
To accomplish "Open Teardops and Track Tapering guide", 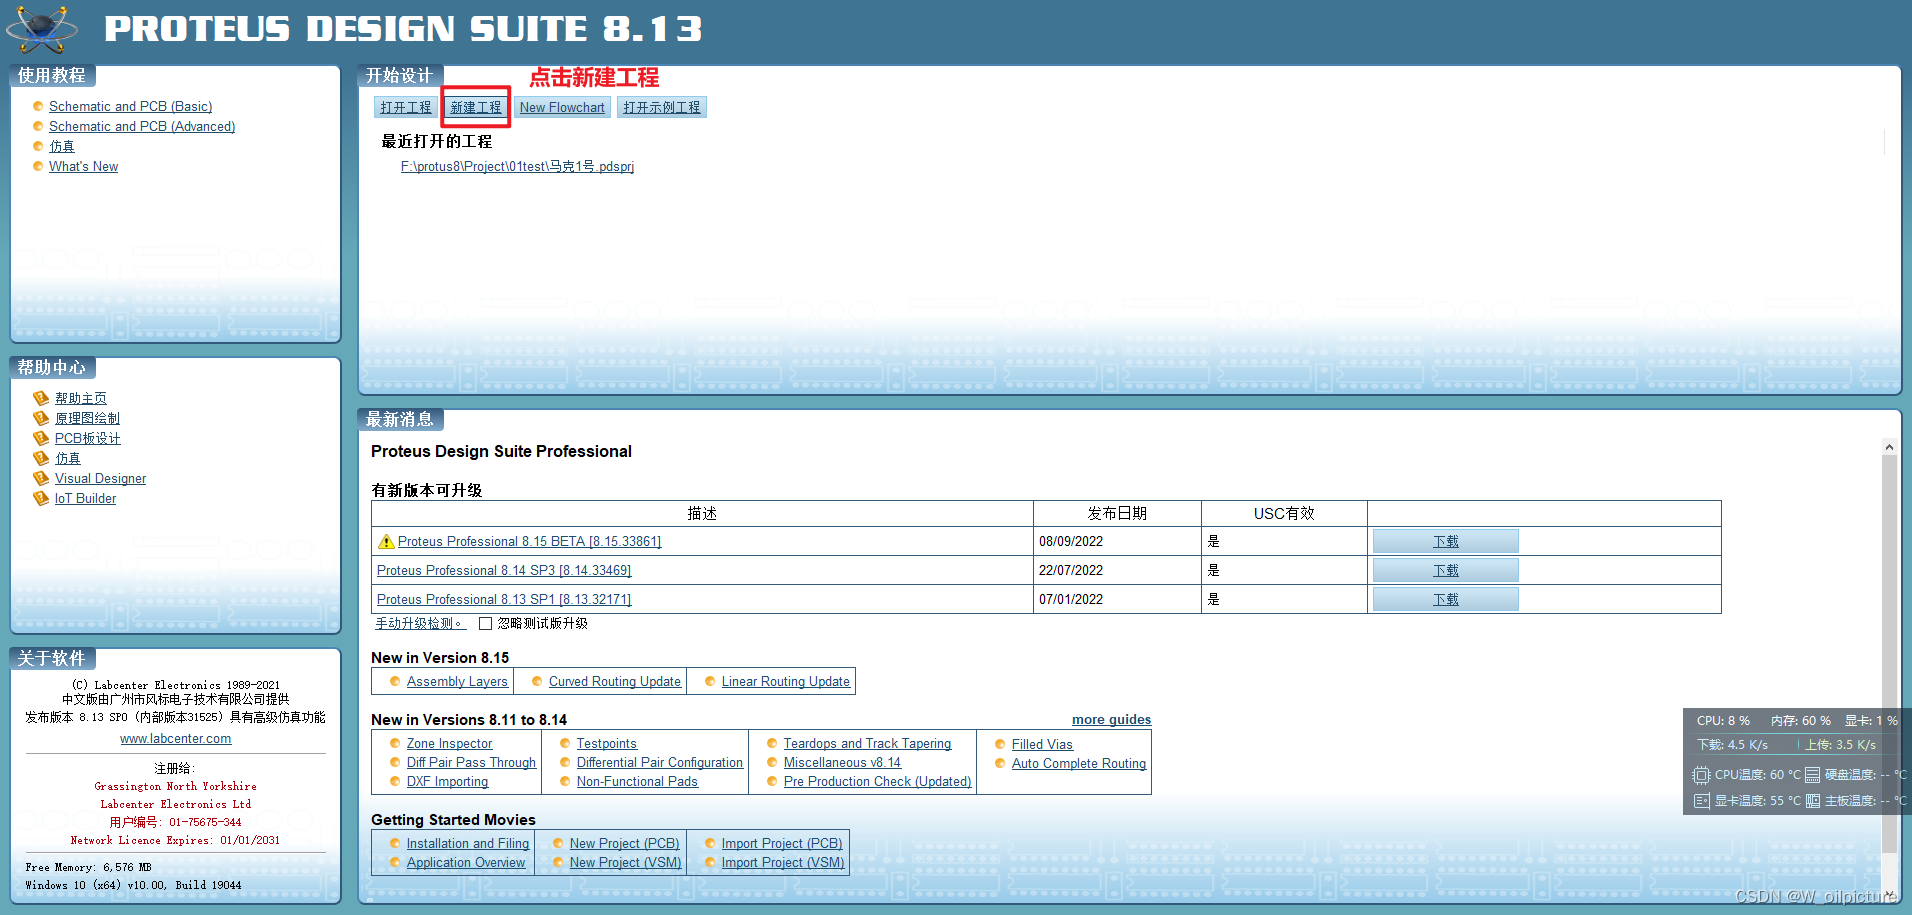I will click(x=867, y=743).
